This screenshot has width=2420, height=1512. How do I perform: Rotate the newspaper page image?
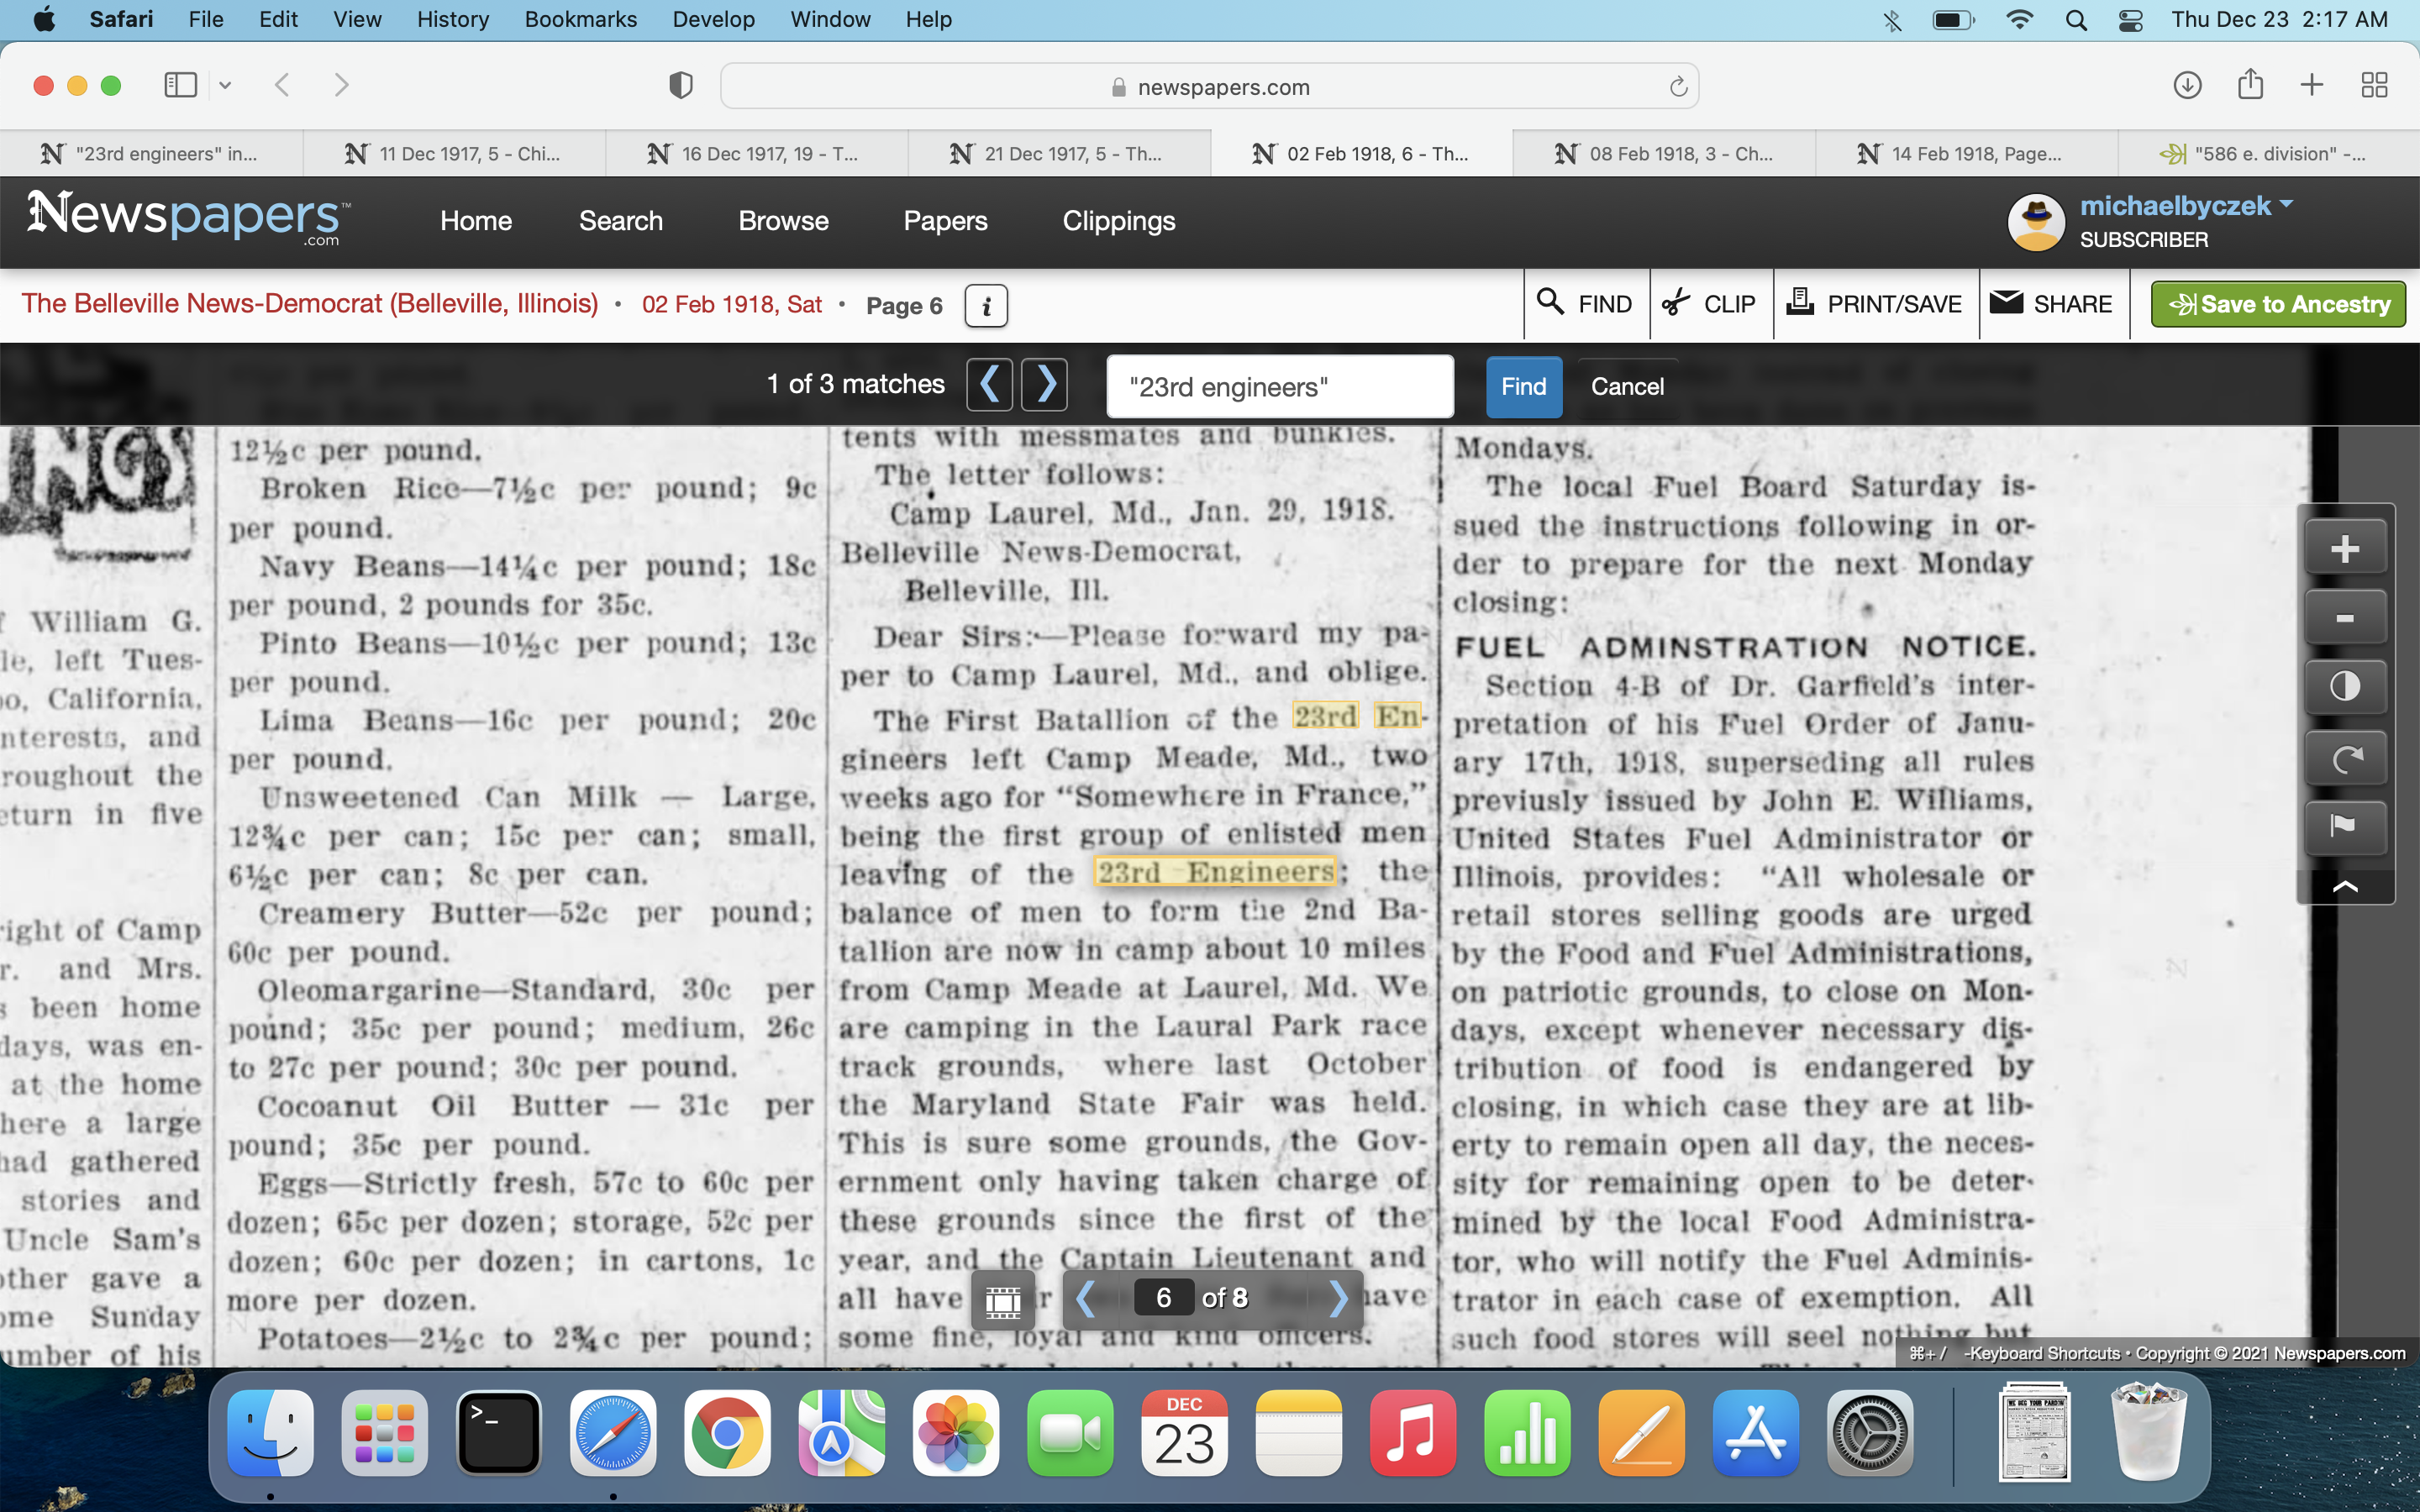(2344, 758)
